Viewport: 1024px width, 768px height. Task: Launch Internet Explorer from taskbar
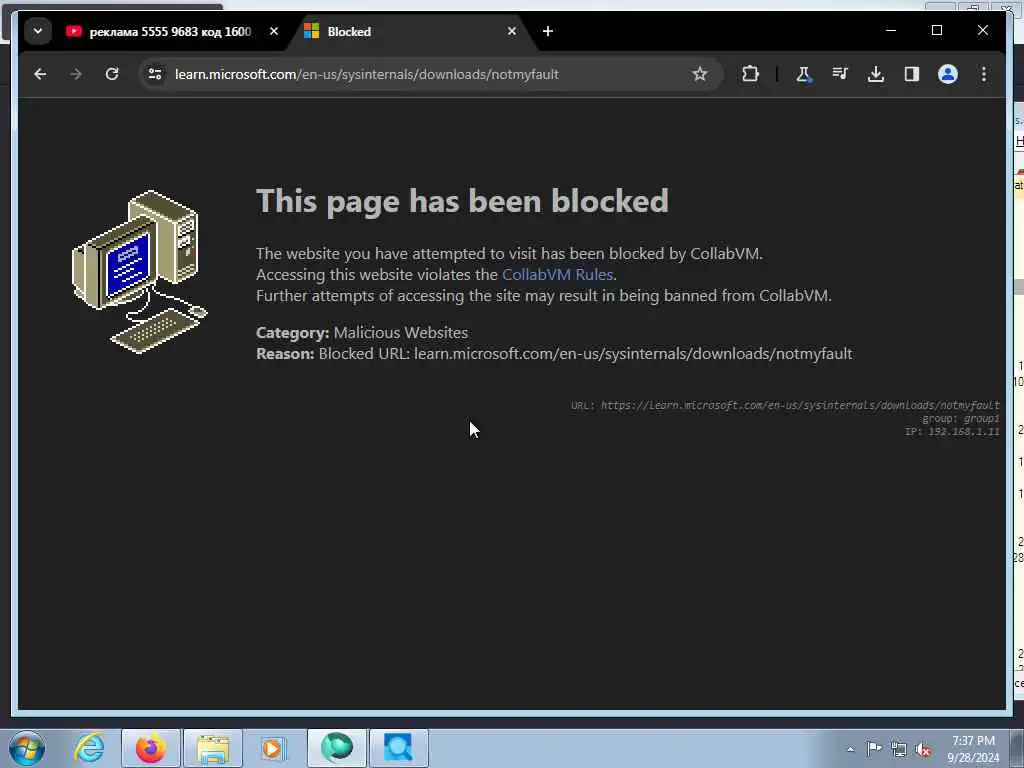(x=89, y=748)
